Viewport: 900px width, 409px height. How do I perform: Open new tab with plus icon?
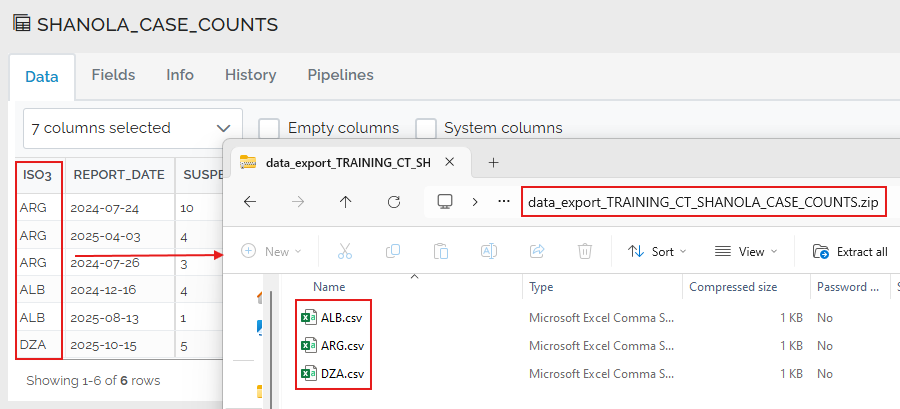point(493,162)
